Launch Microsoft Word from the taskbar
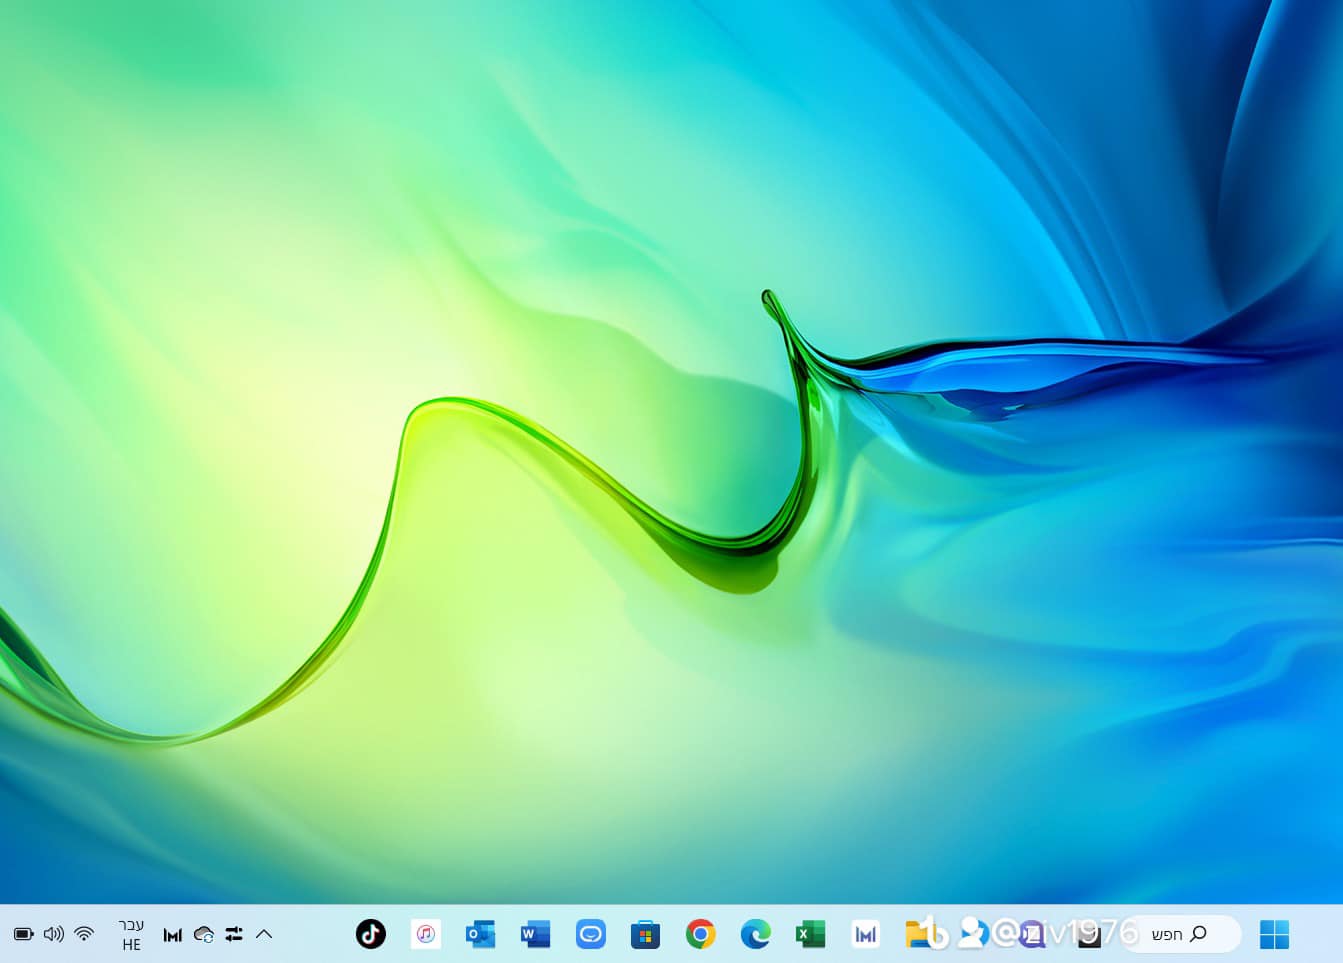The width and height of the screenshot is (1343, 963). coord(536,934)
